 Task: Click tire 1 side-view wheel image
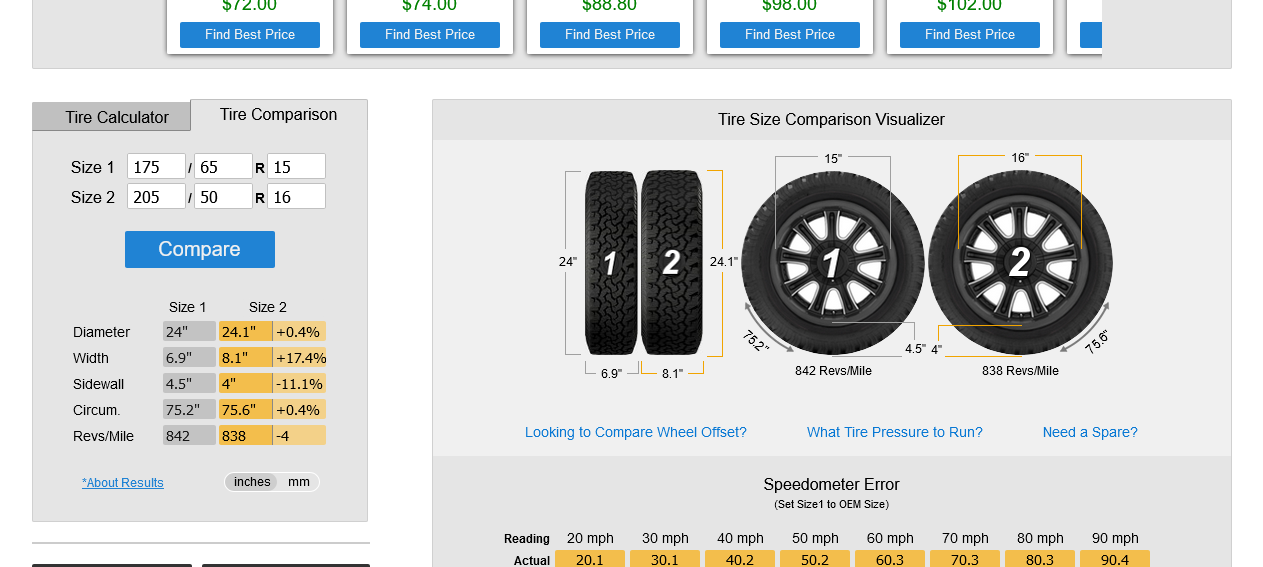click(x=832, y=263)
